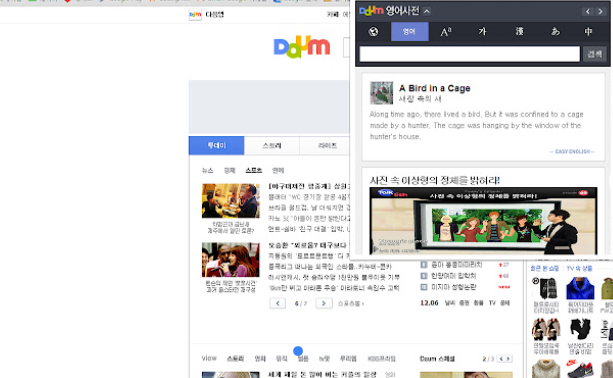Open the 뉴스 sub-category
The image size is (613, 378).
coord(207,170)
